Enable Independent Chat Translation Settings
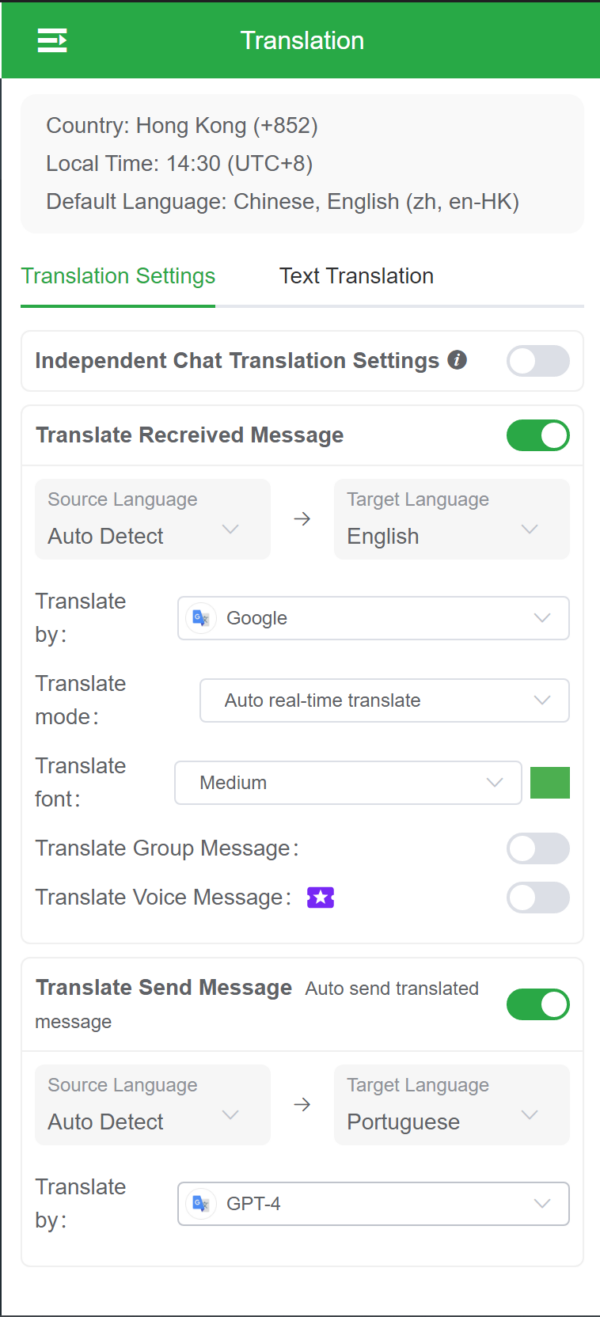The image size is (600, 1317). [x=537, y=361]
